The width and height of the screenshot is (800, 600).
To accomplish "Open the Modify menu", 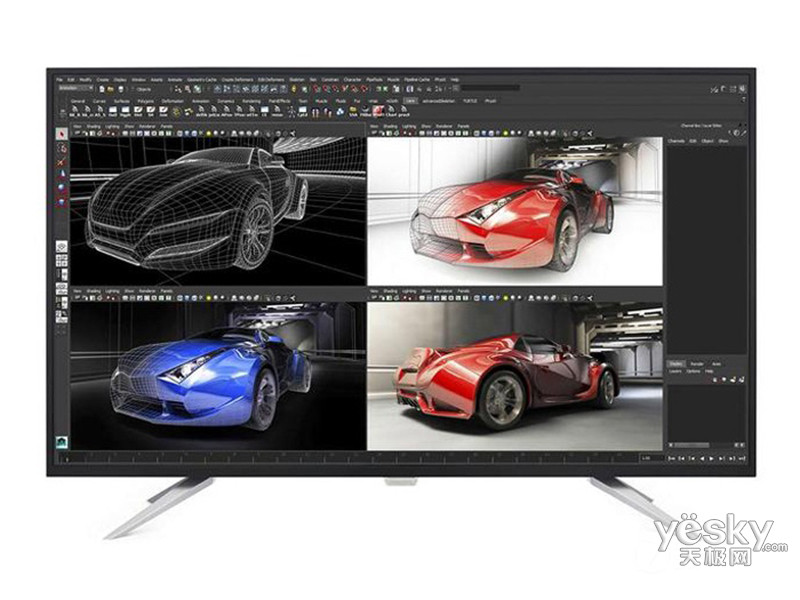I will tap(86, 80).
